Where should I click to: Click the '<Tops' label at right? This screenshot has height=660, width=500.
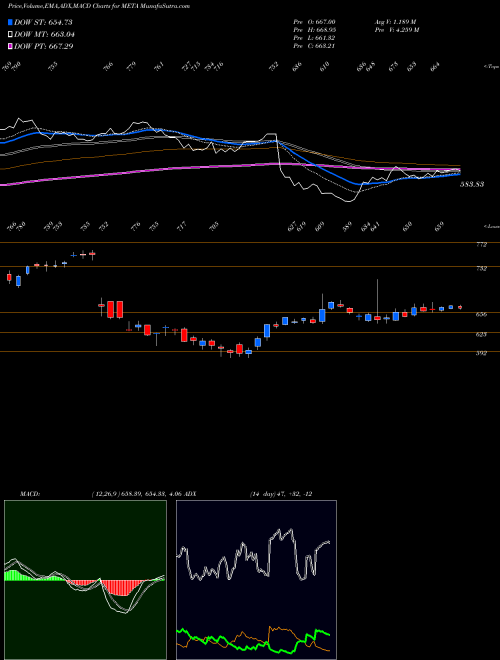(491, 67)
